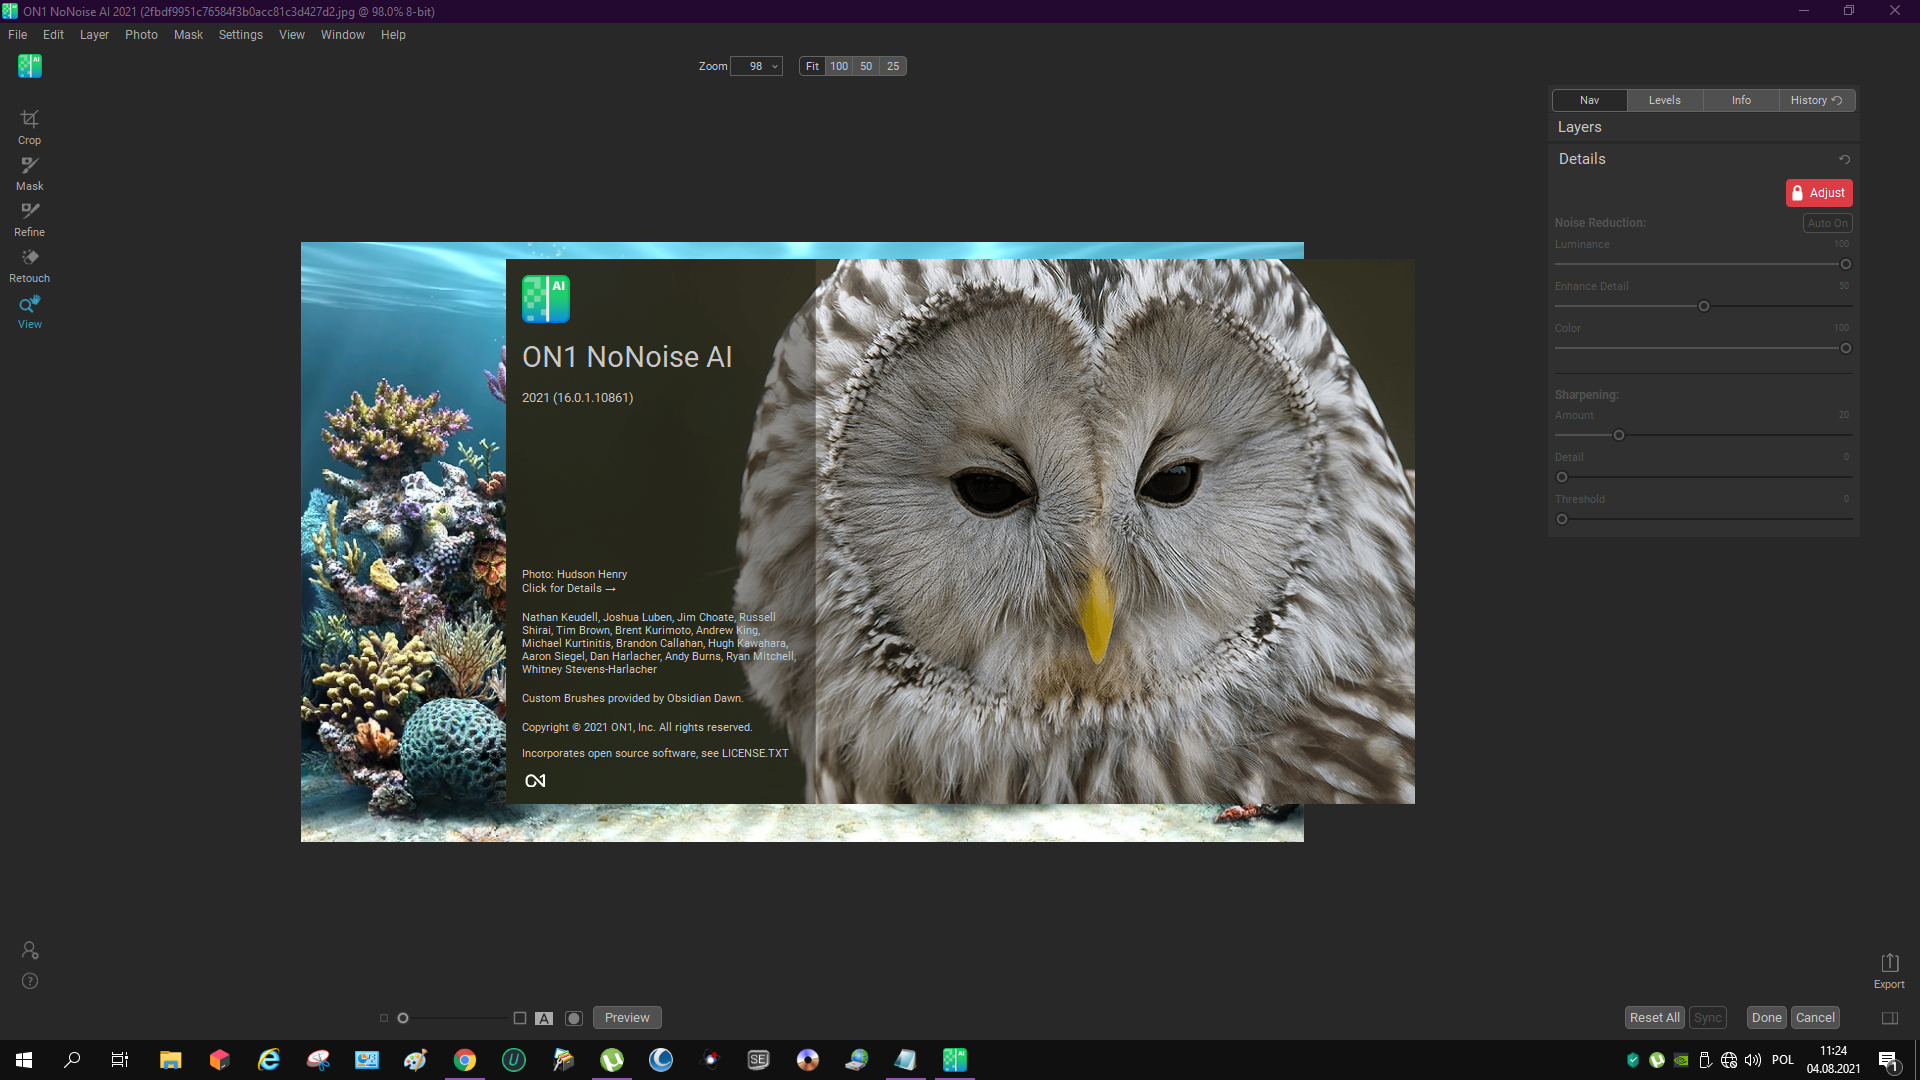This screenshot has width=1920, height=1080.
Task: Toggle Auto On noise reduction
Action: [1828, 223]
